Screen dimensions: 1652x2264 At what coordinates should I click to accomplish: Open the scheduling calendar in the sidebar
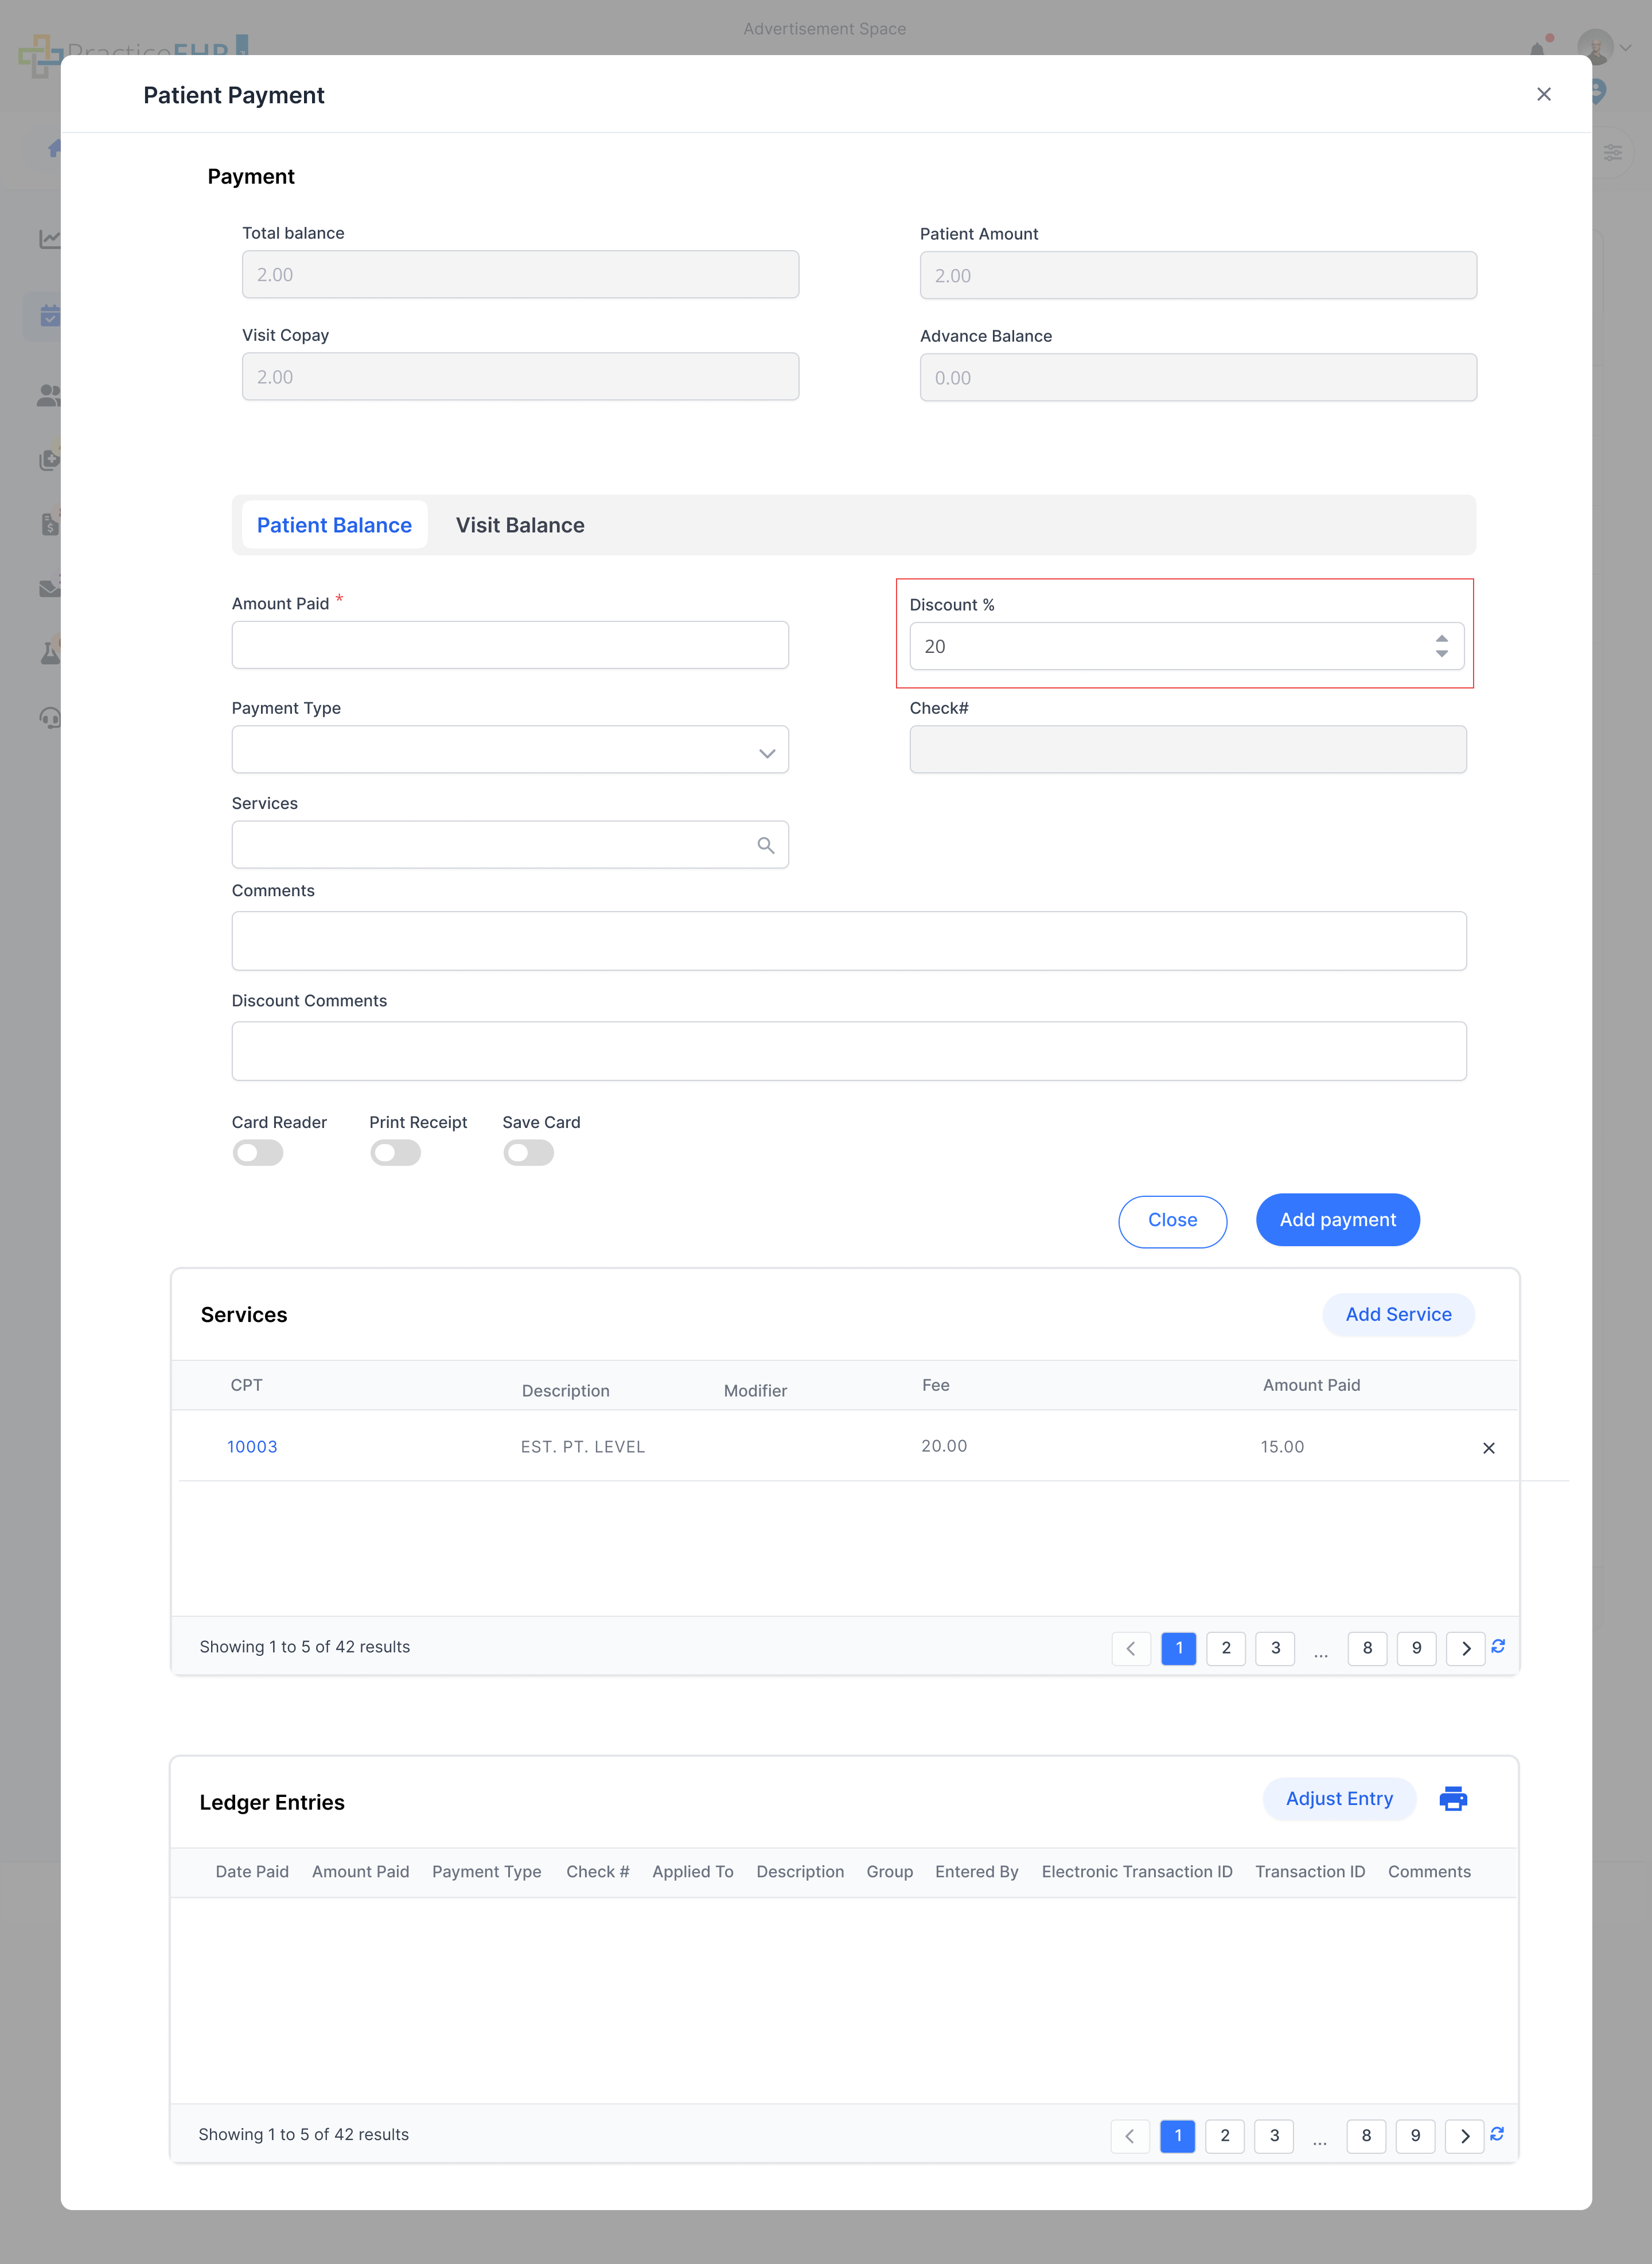(x=50, y=314)
